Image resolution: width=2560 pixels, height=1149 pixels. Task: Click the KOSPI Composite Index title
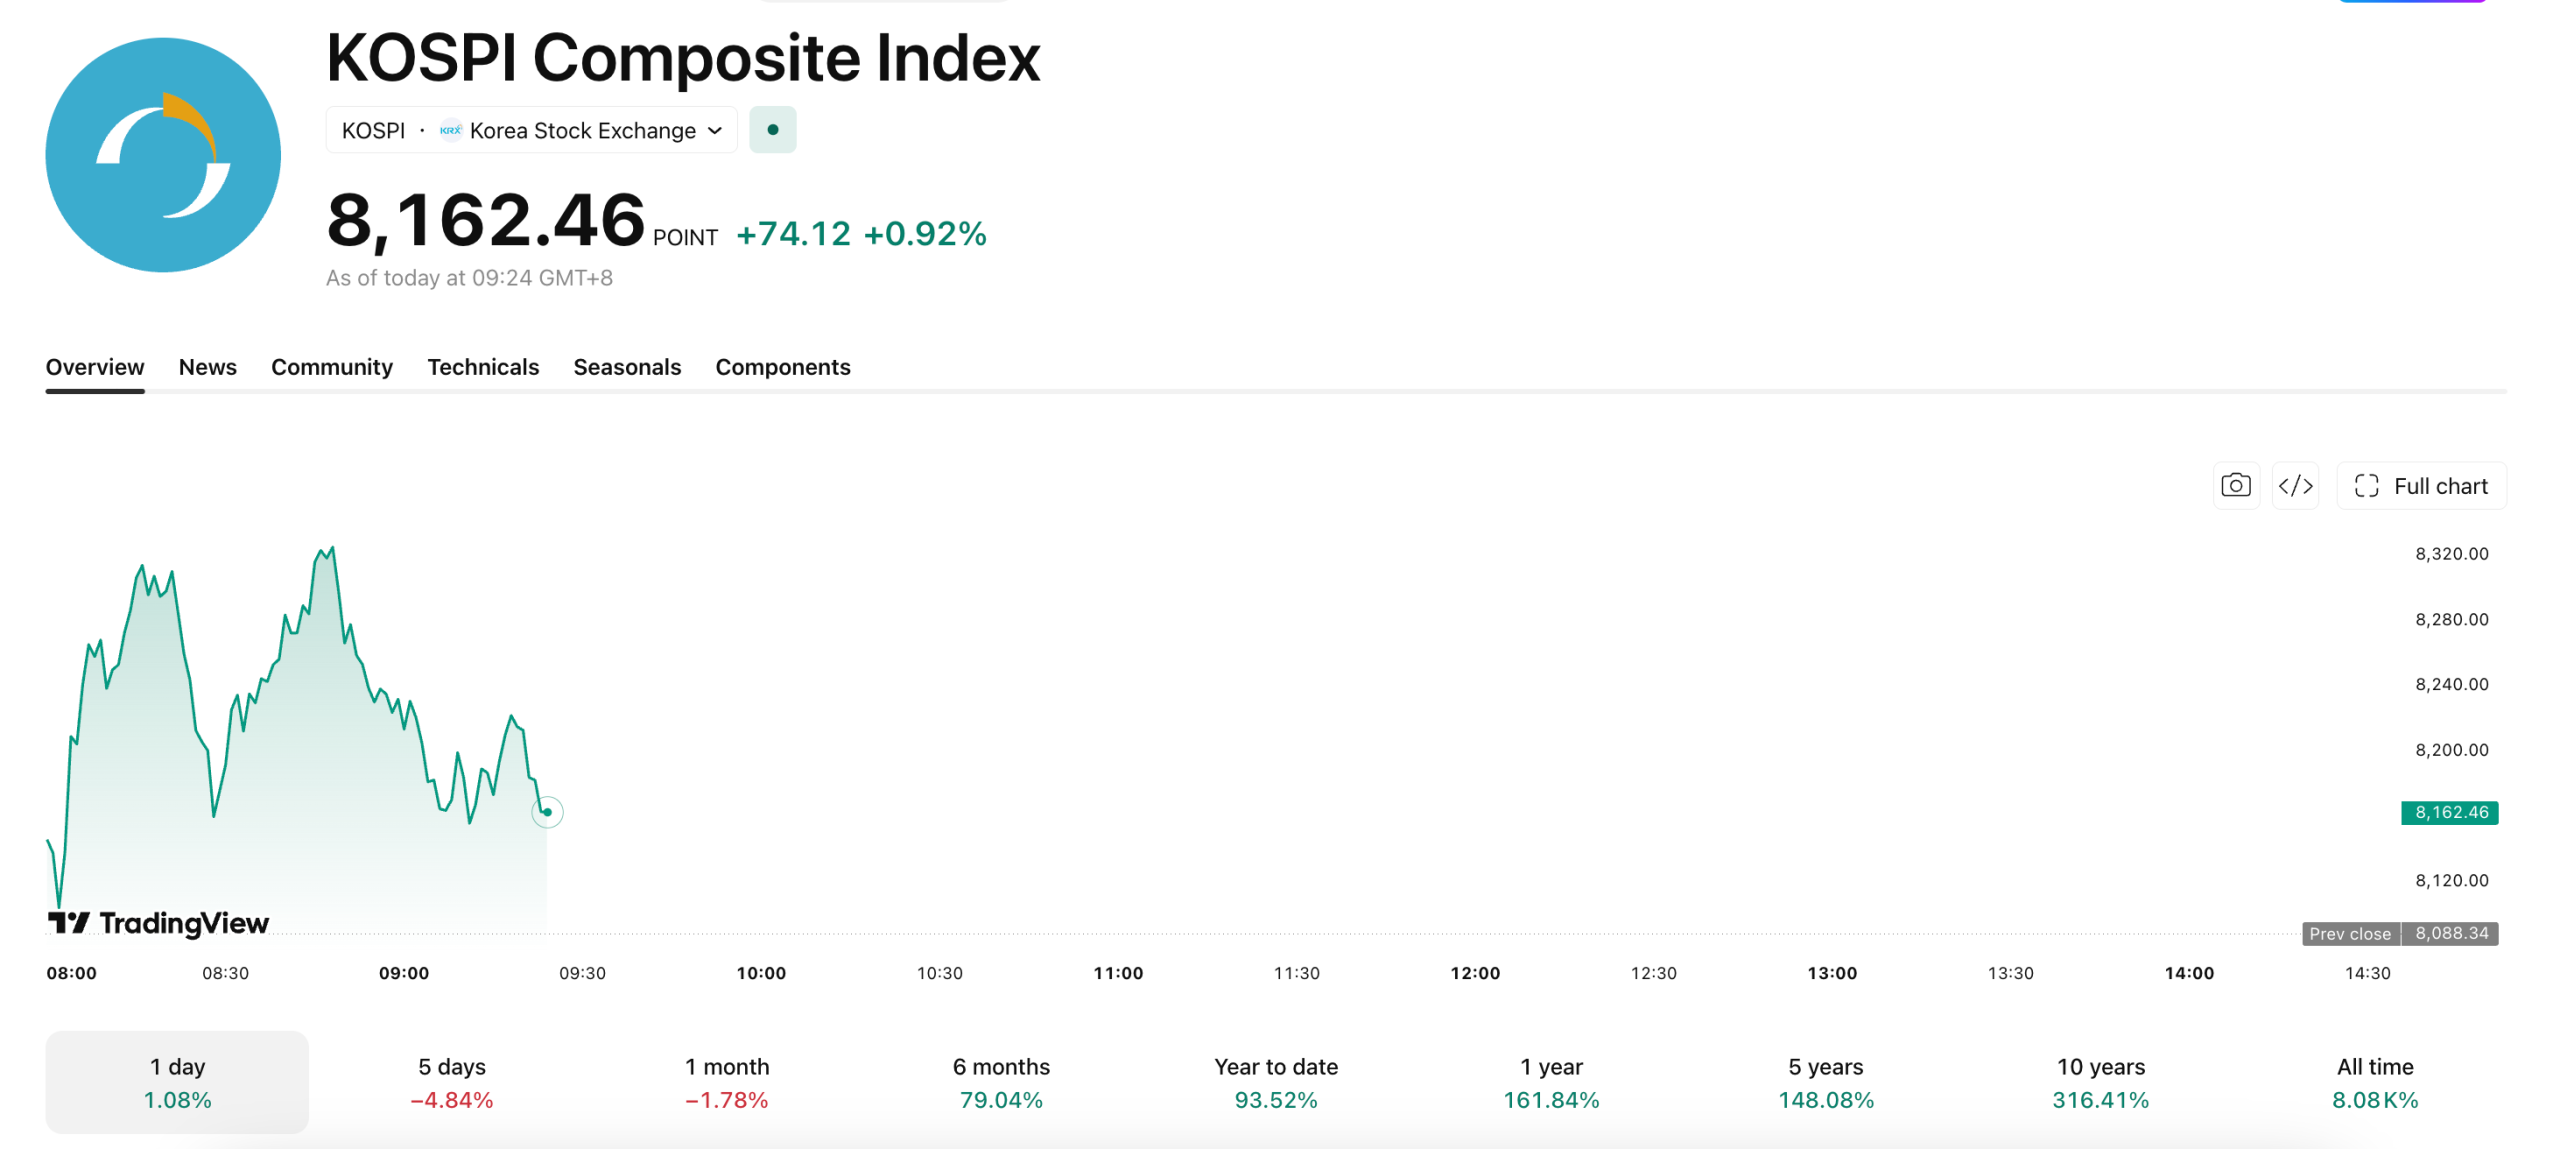[683, 57]
